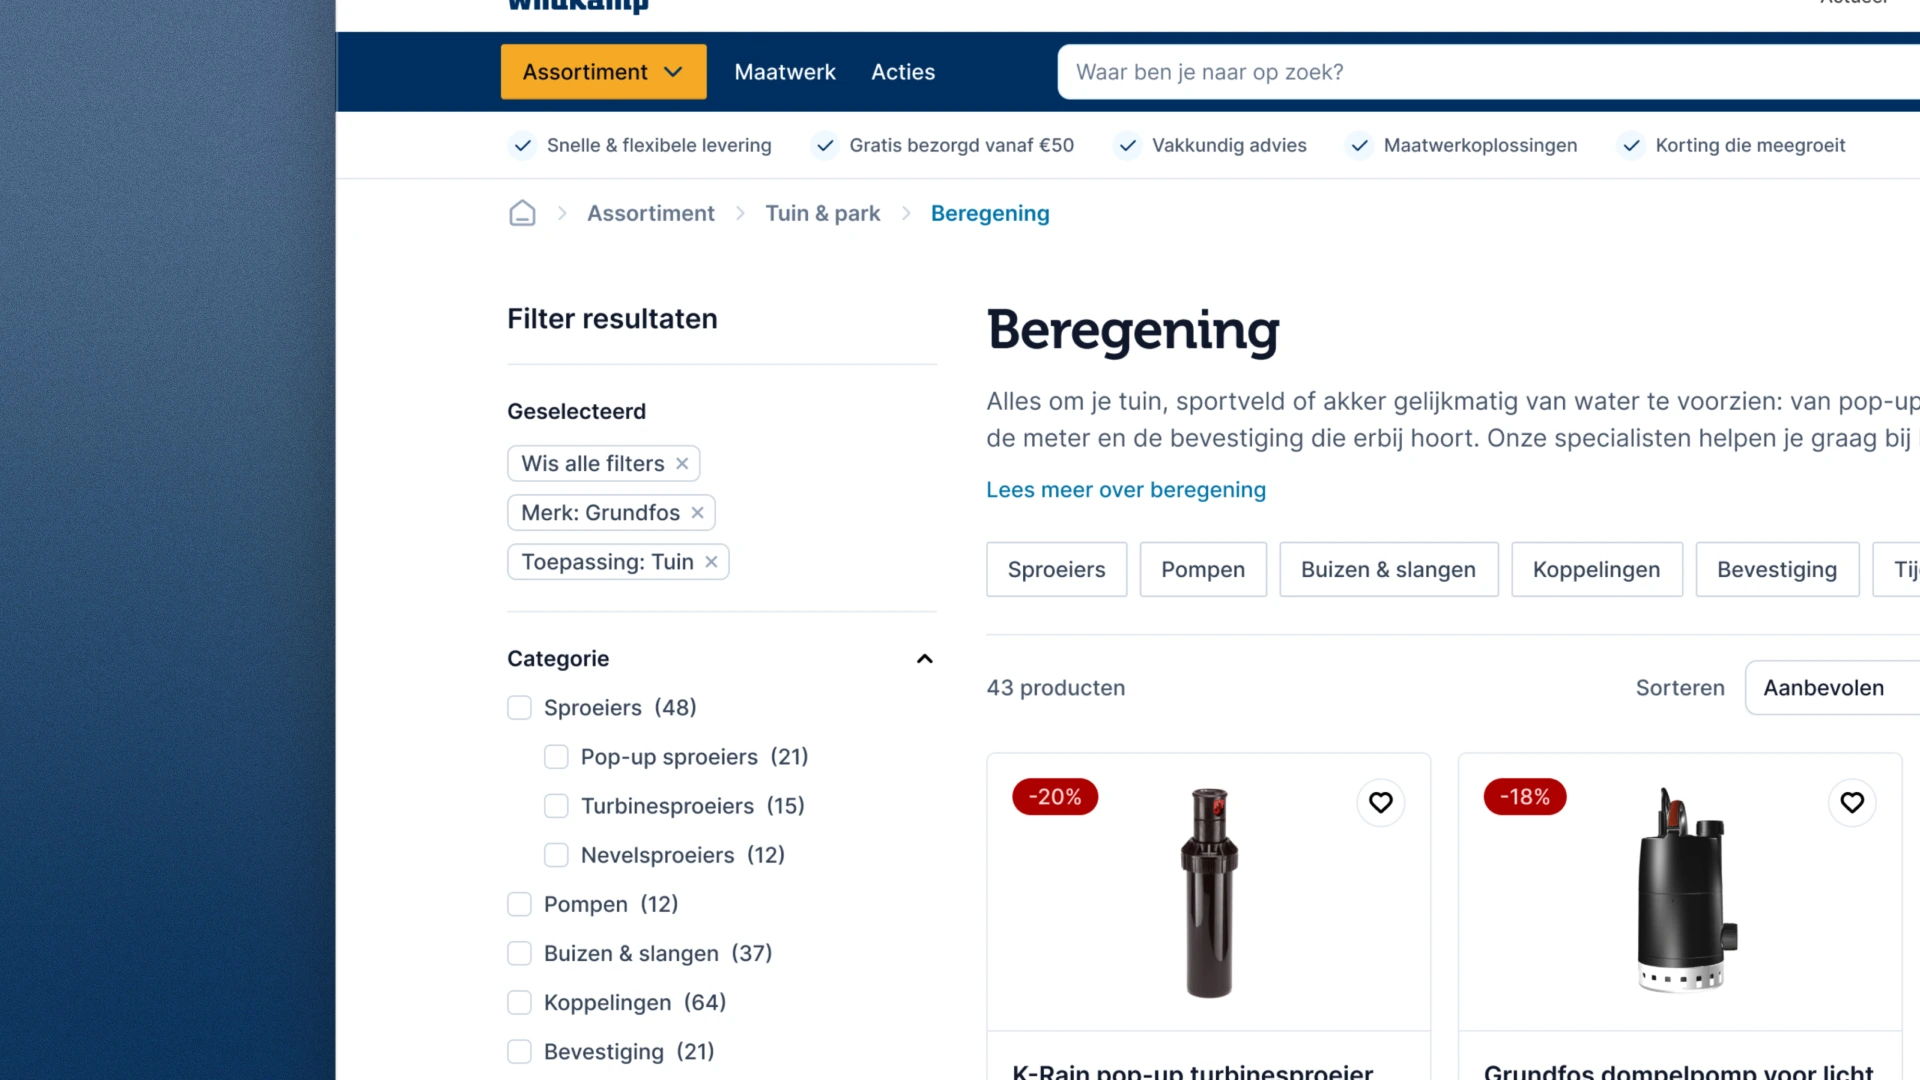Click the -18% discount badge
Viewport: 1920px width, 1080px height.
[1525, 797]
